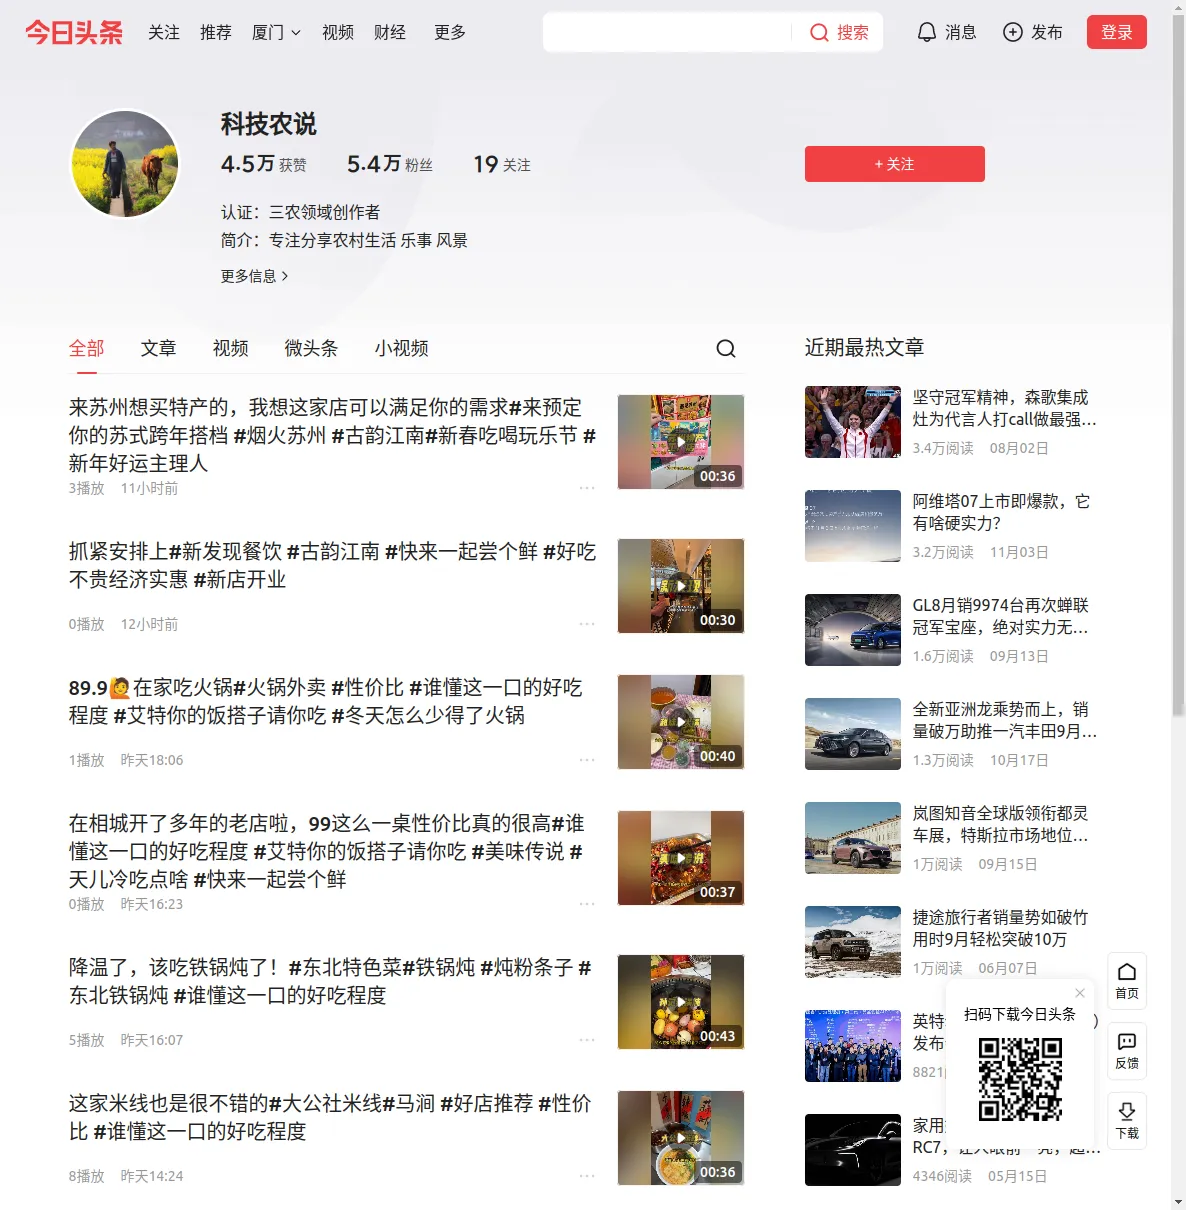The height and width of the screenshot is (1210, 1186).
Task: Click the search magnifier icon in header
Action: click(x=819, y=33)
